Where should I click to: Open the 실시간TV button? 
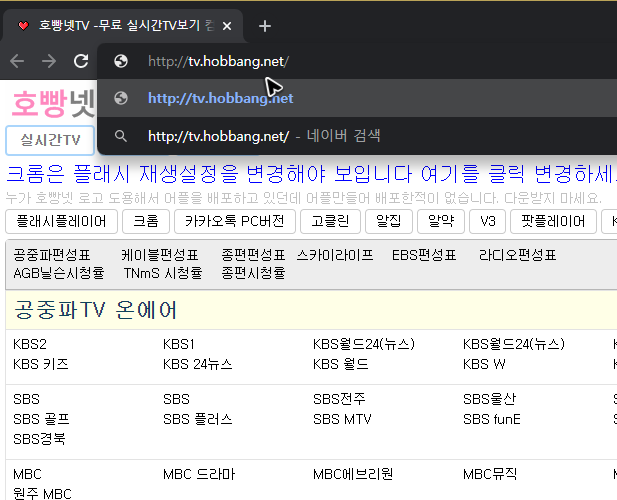coord(50,140)
